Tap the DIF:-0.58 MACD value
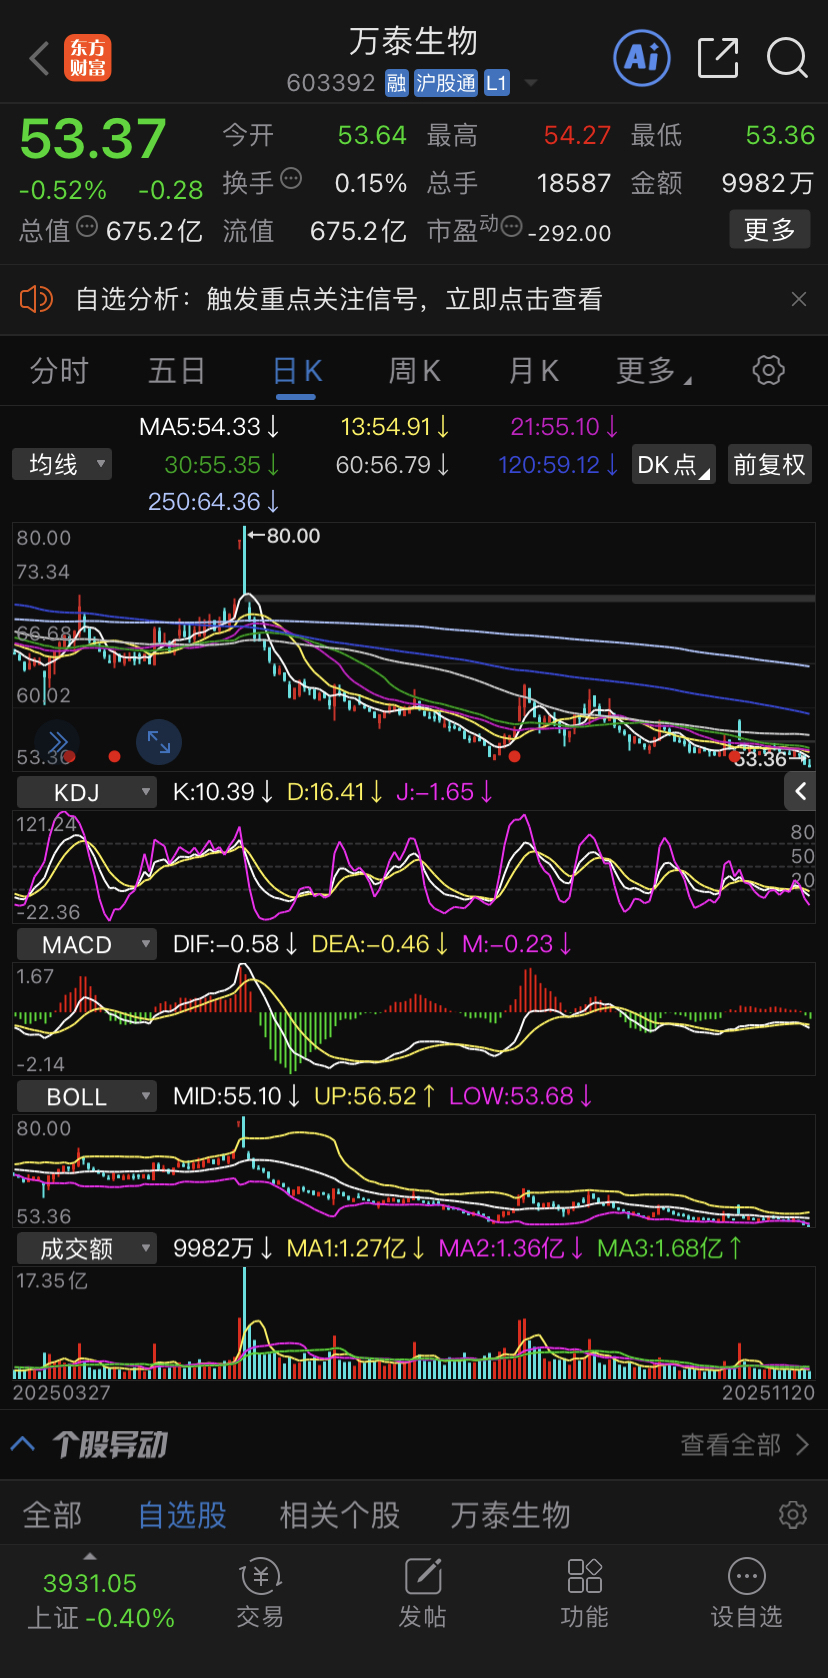Viewport: 828px width, 1678px height. point(235,944)
